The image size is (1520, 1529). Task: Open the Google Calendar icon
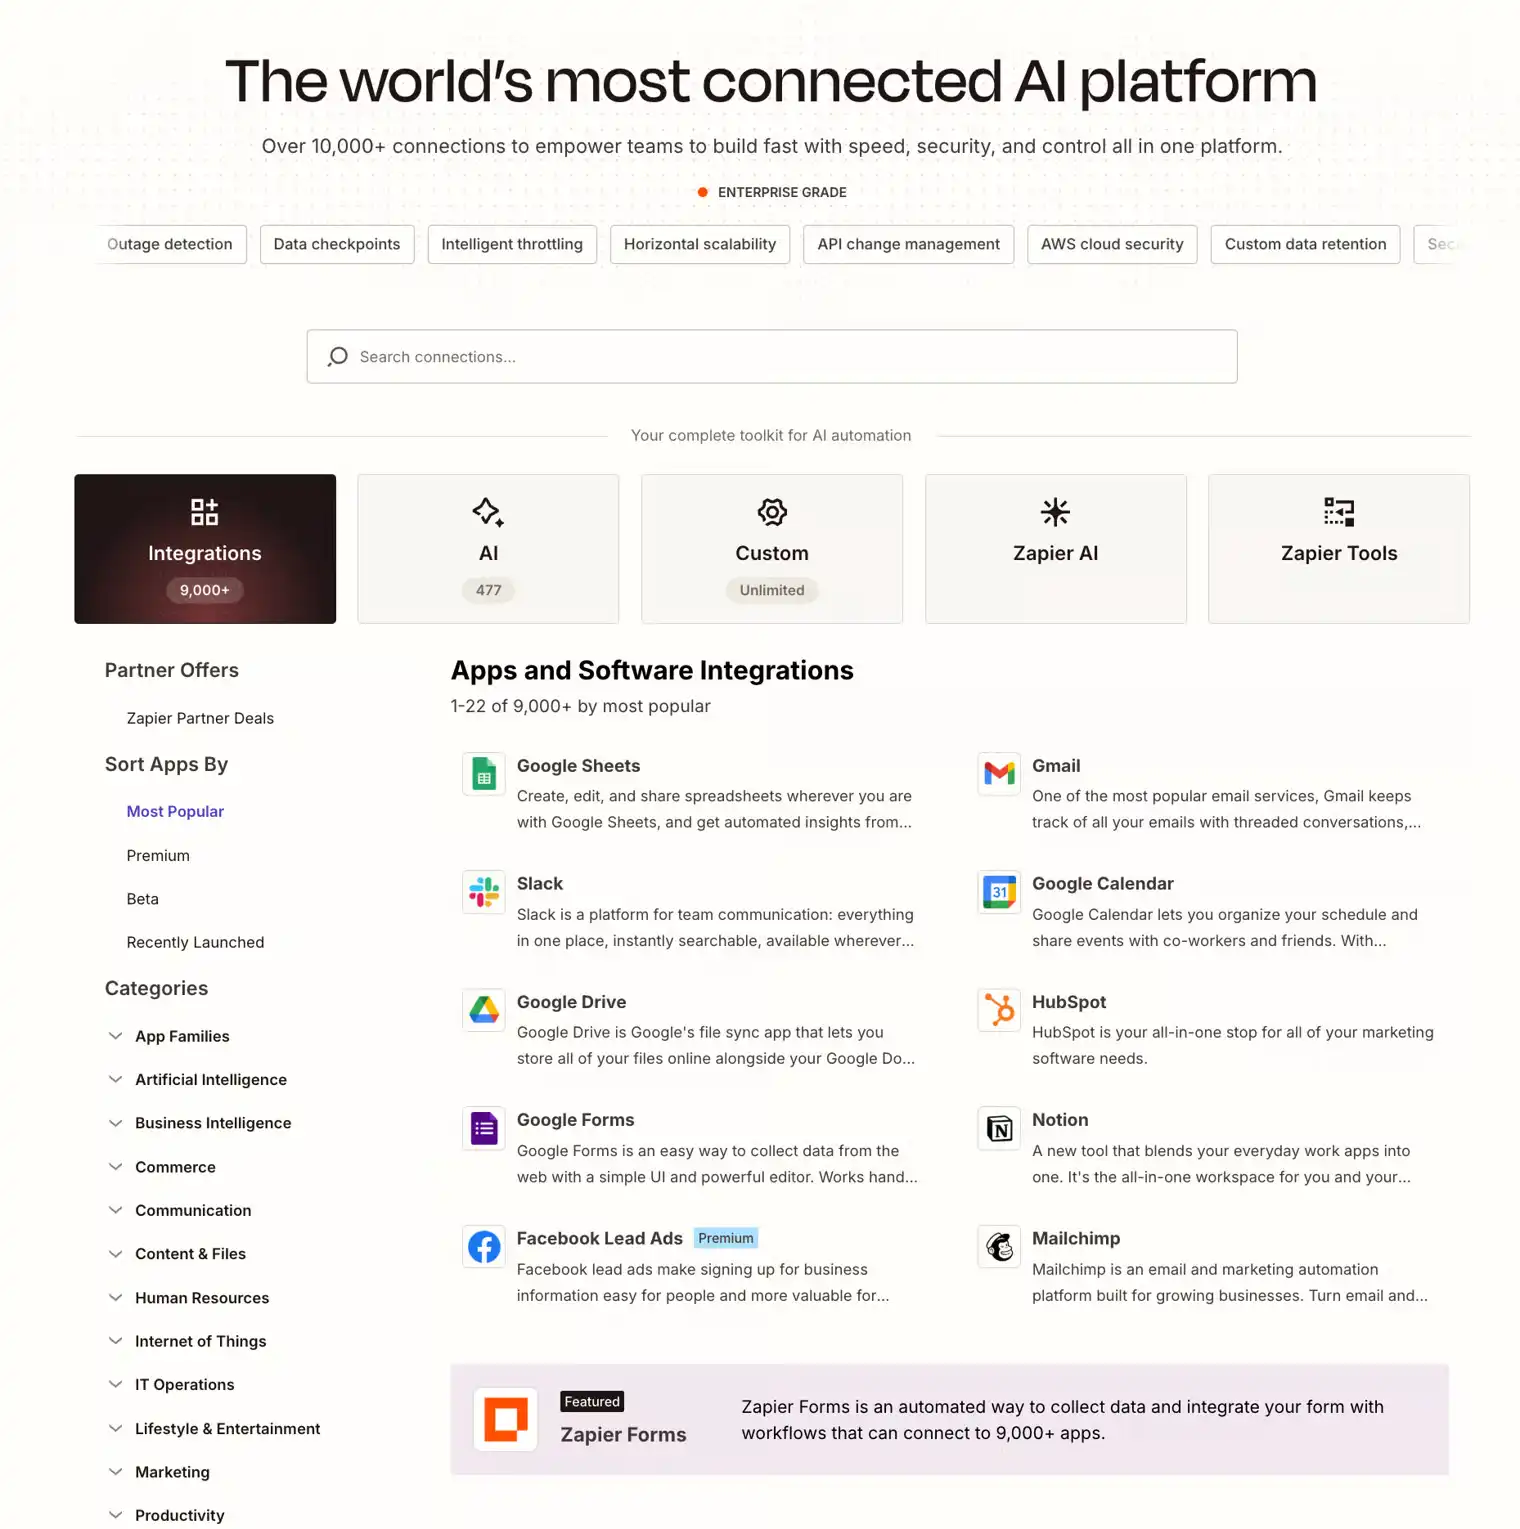click(x=999, y=892)
